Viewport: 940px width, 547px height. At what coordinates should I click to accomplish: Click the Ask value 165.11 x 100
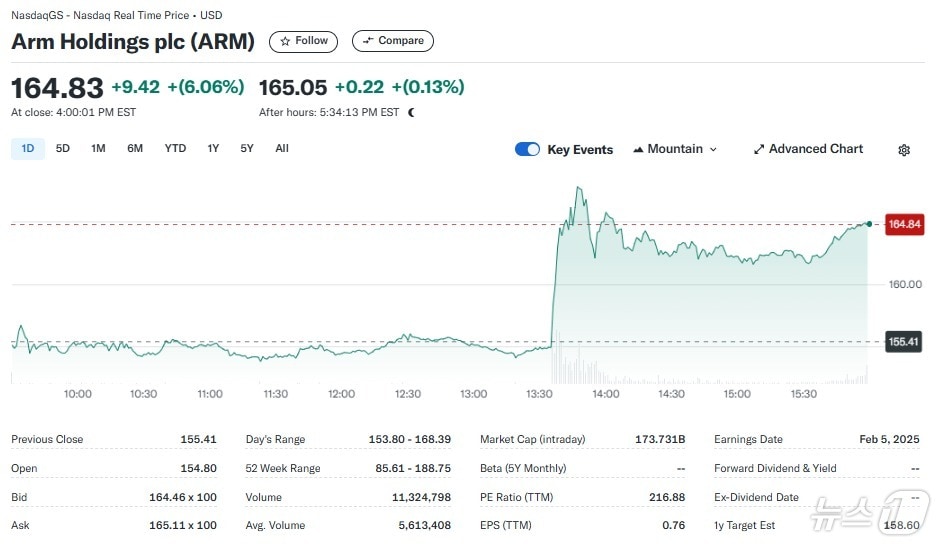tap(183, 525)
